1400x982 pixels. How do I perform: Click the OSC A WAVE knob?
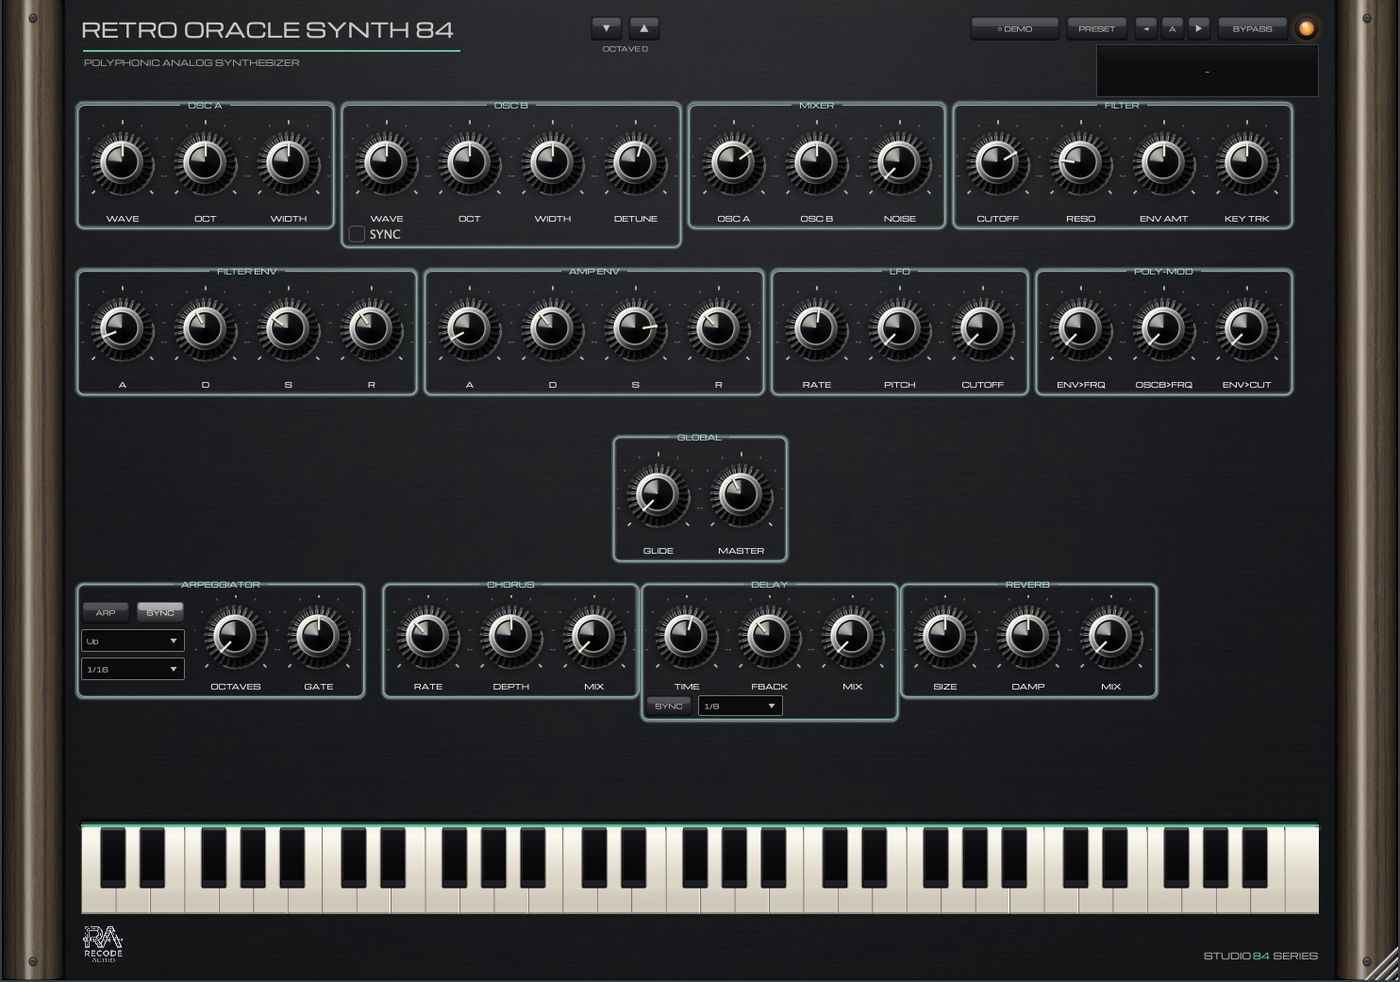tap(122, 163)
